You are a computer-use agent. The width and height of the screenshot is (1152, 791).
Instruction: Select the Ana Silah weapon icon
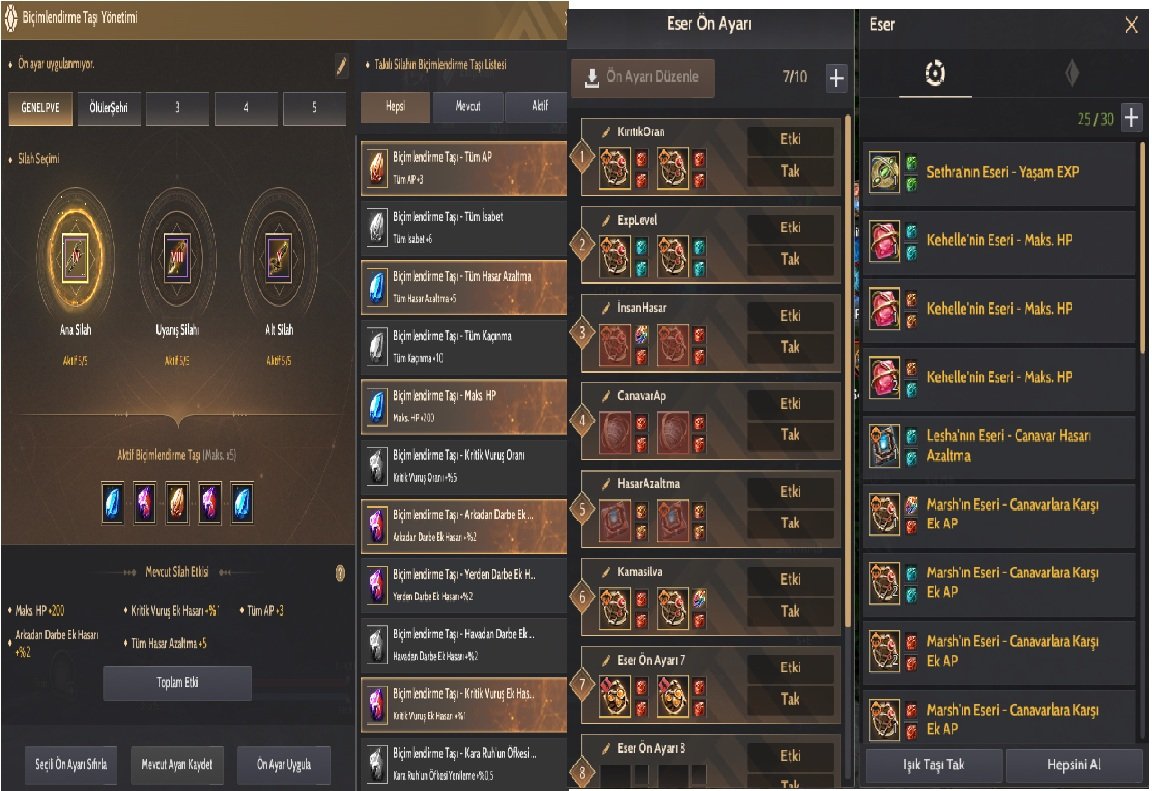[x=76, y=257]
